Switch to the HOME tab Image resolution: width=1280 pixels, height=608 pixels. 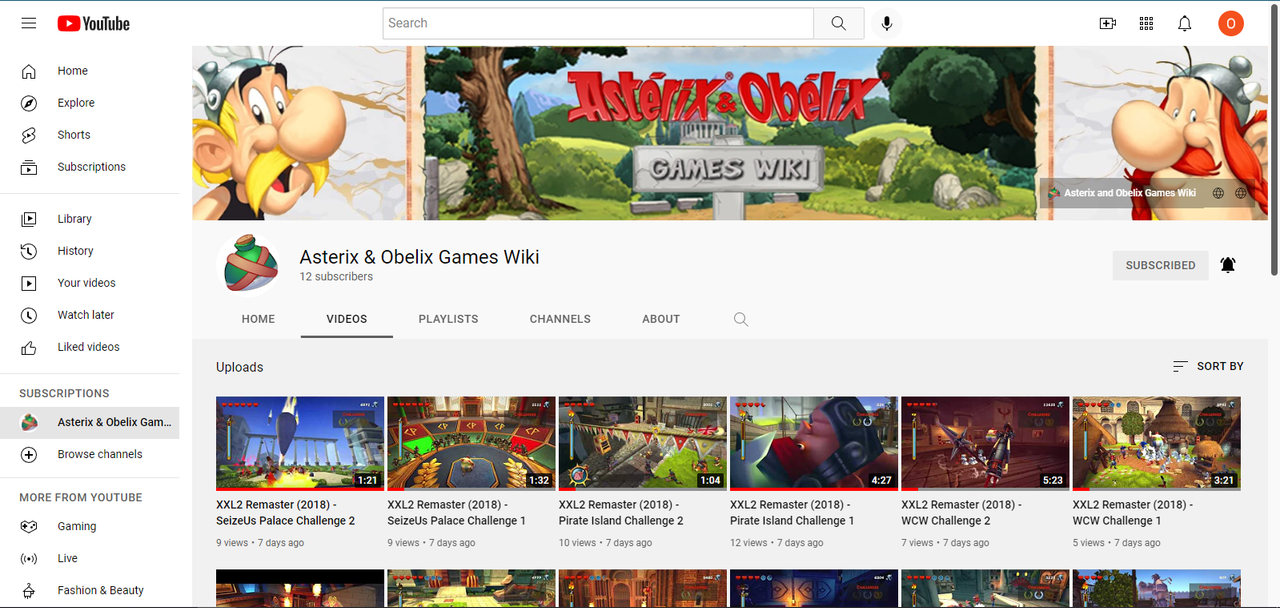coord(258,319)
